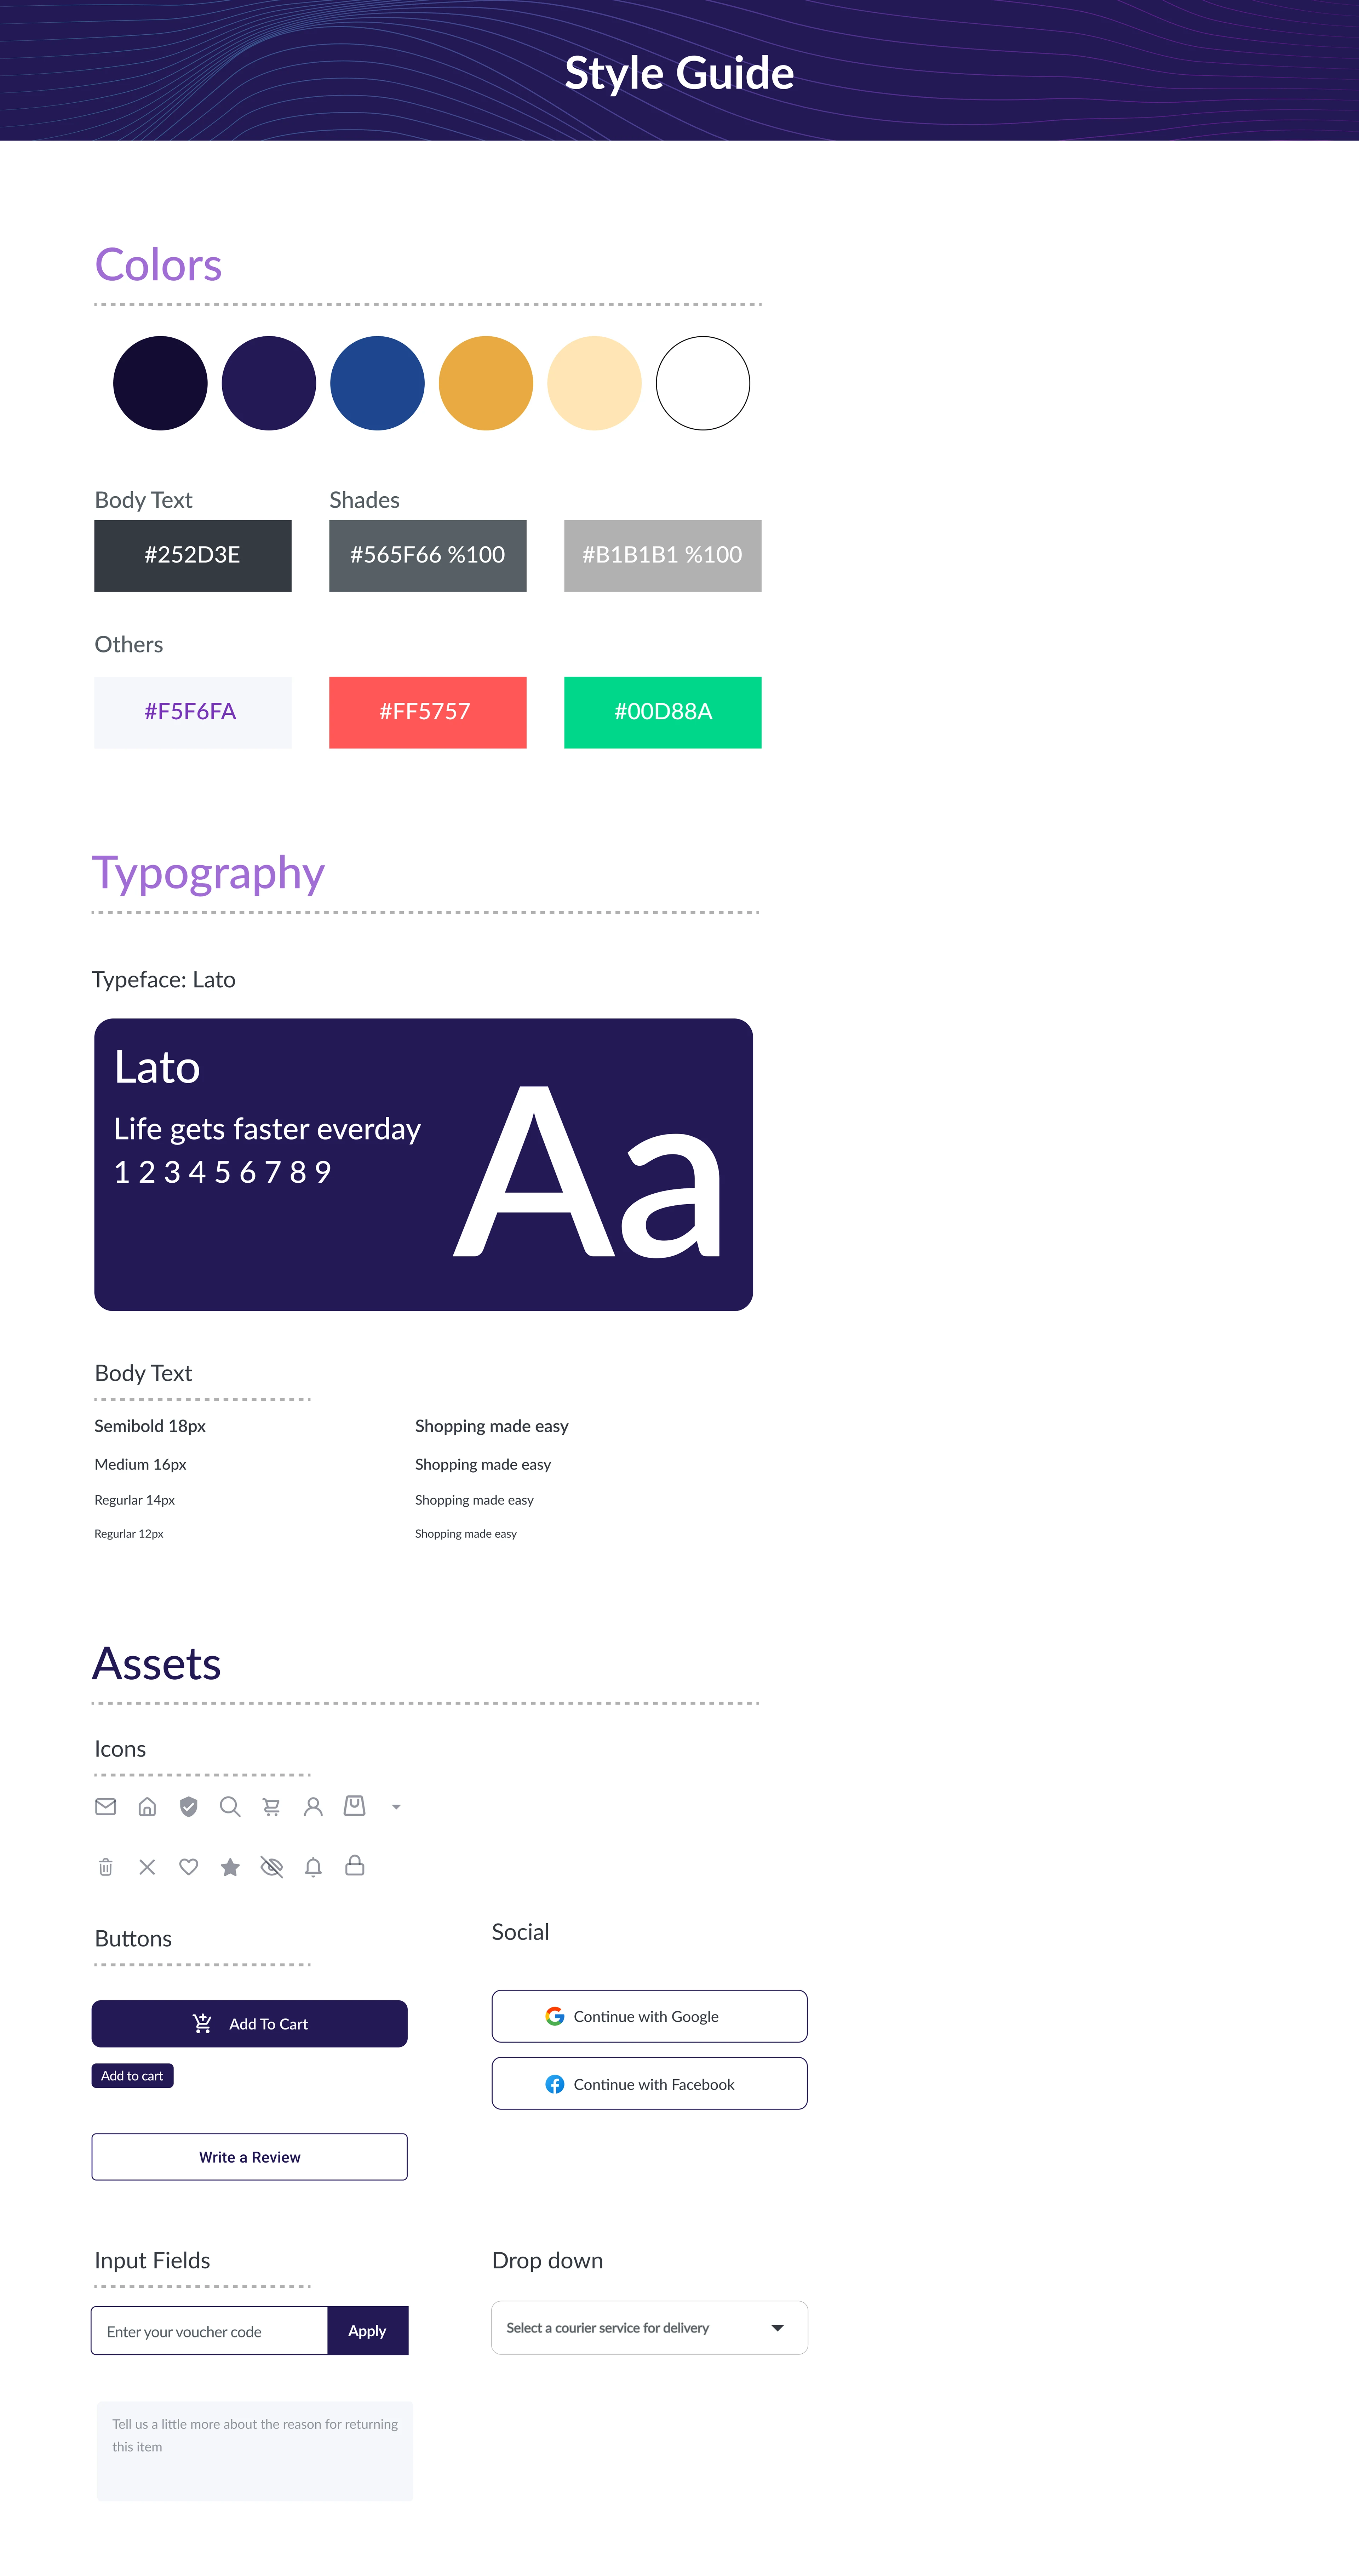Click the large Add To Cart button
The height and width of the screenshot is (2576, 1359).
(x=249, y=2023)
